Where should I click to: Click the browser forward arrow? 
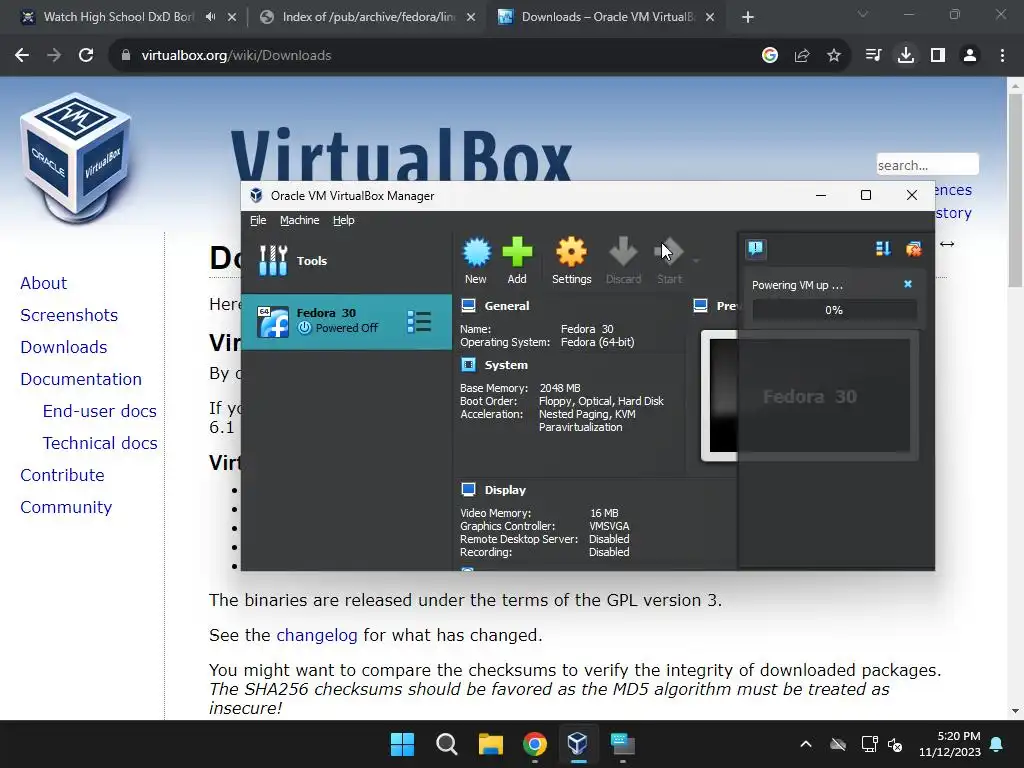click(54, 56)
